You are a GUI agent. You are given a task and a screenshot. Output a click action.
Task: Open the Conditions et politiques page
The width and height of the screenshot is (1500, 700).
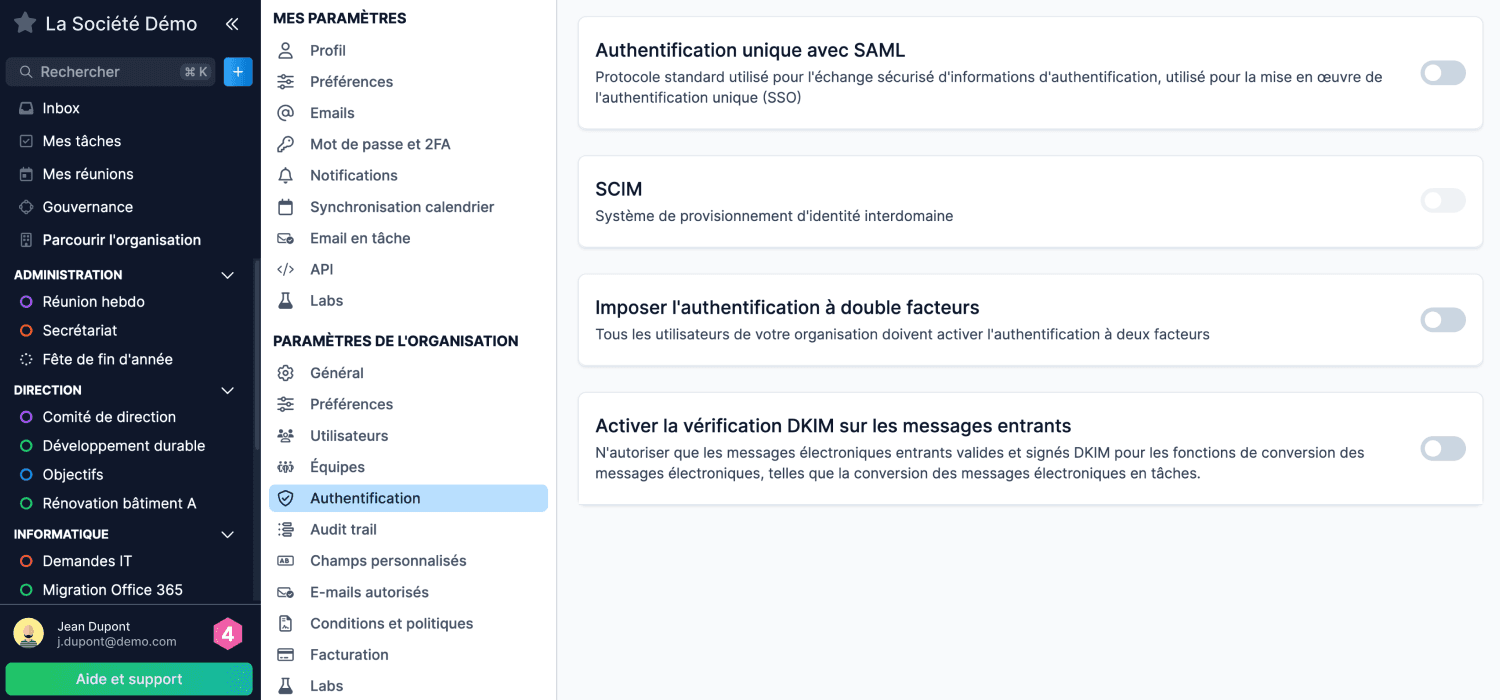(390, 623)
